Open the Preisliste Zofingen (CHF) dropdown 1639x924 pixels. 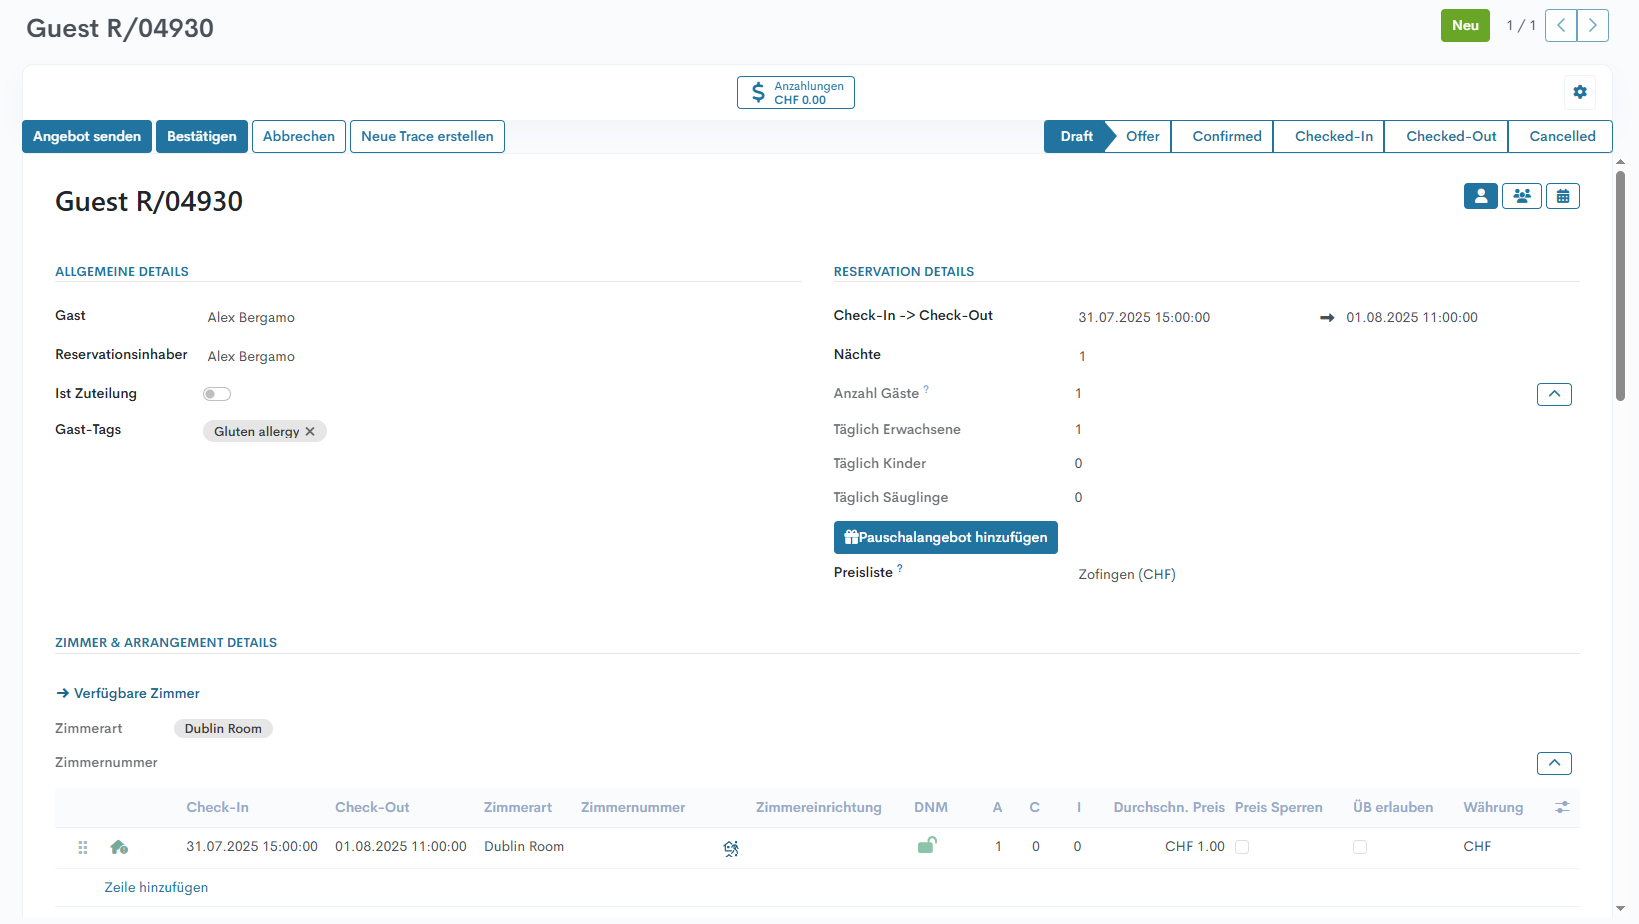coord(1126,574)
